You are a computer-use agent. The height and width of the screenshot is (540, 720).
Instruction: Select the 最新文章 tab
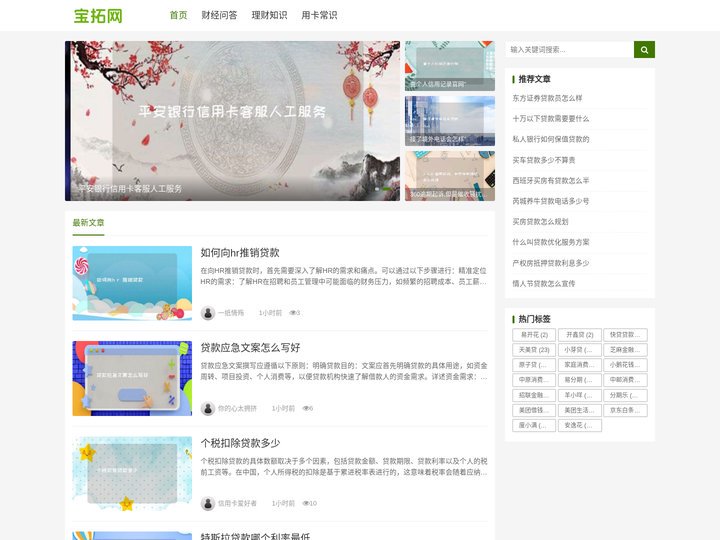coord(88,223)
